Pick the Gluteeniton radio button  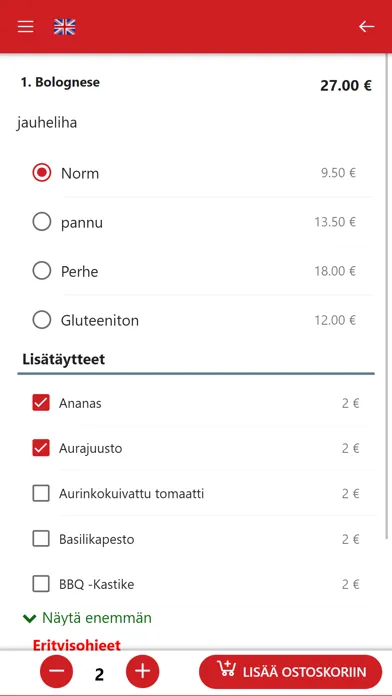coord(42,320)
